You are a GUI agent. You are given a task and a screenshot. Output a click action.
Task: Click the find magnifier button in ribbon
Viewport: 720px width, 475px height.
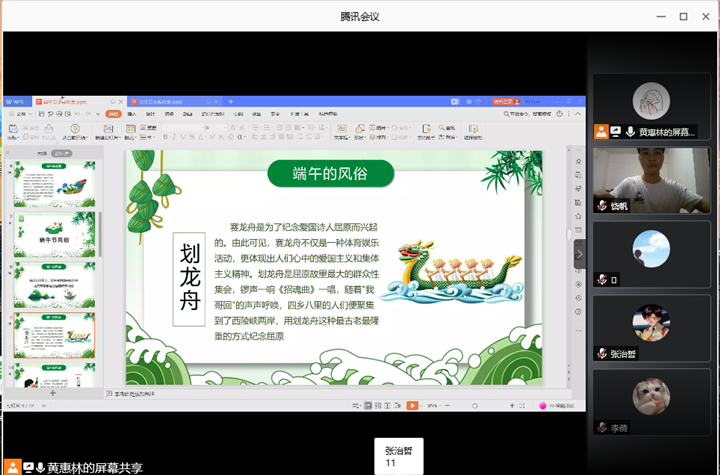[446, 127]
